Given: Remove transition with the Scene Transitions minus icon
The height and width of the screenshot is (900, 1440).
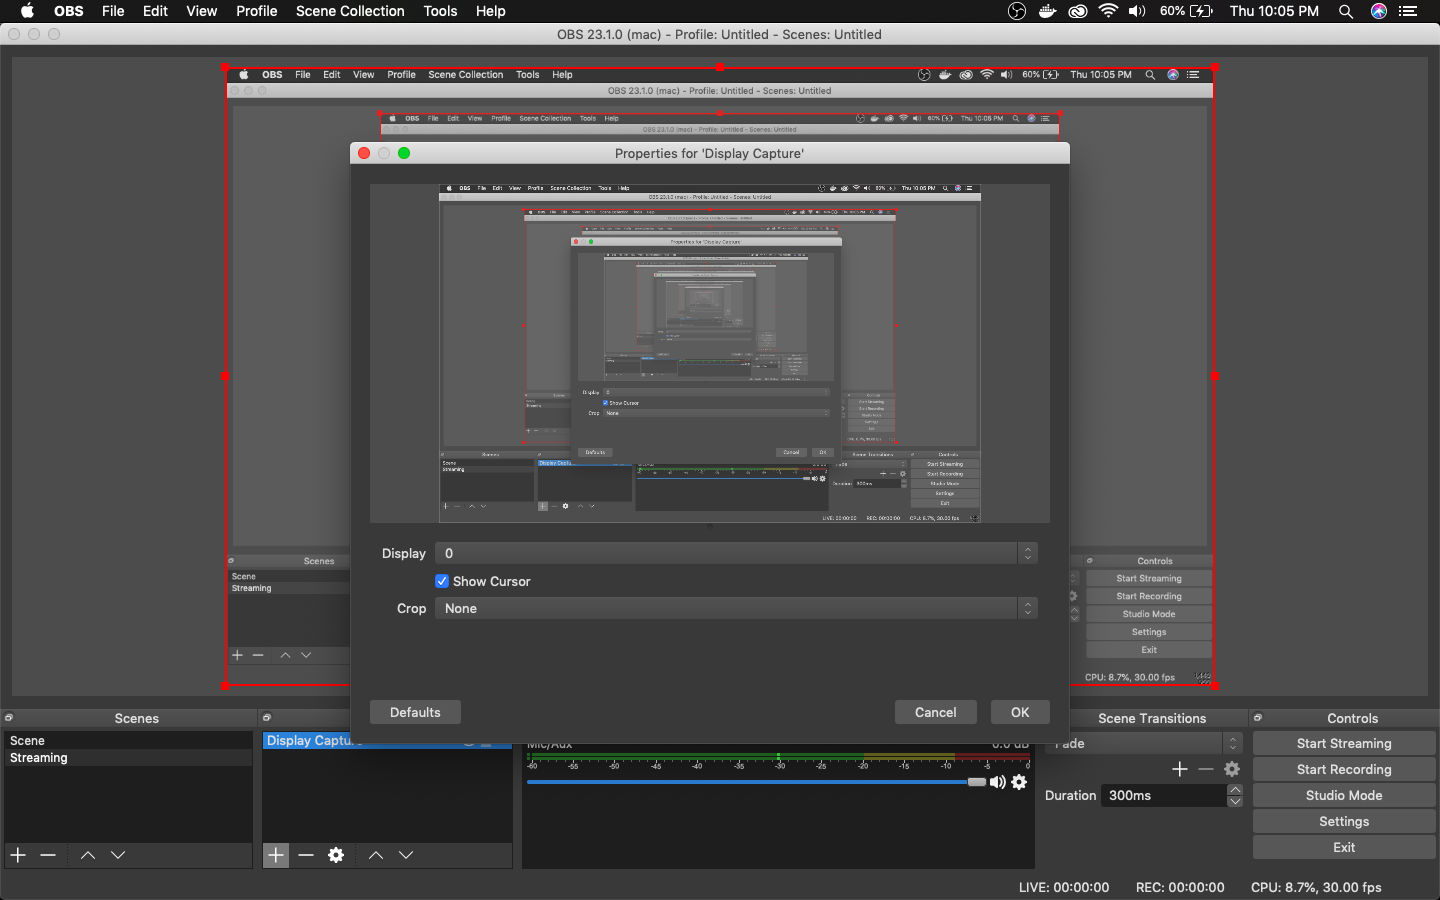Looking at the screenshot, I should (x=1206, y=769).
